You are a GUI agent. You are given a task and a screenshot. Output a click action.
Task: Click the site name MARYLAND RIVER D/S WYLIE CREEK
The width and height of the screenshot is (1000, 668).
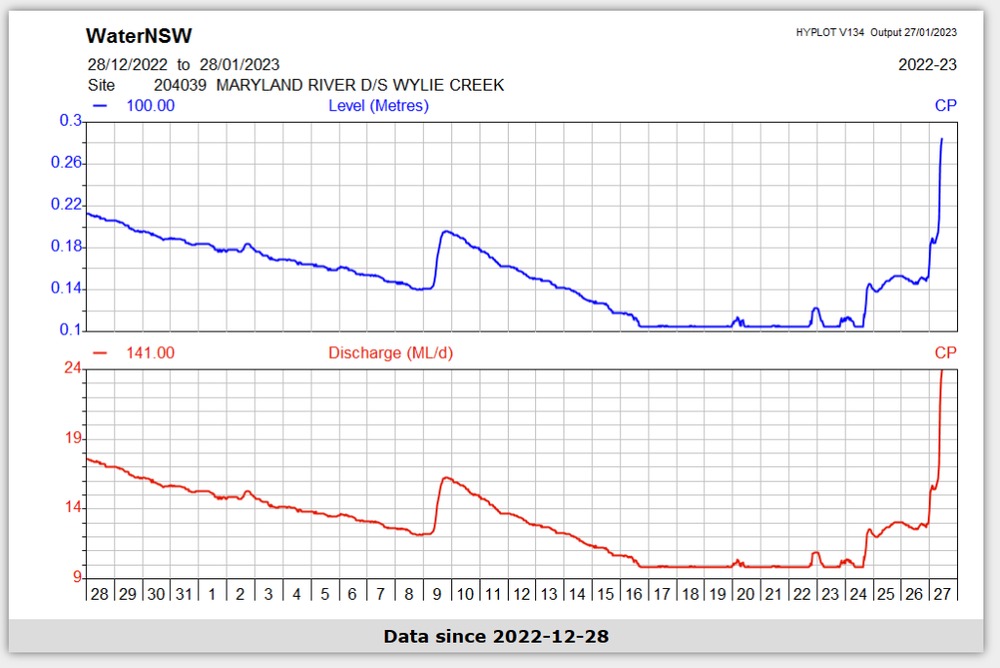click(x=360, y=85)
